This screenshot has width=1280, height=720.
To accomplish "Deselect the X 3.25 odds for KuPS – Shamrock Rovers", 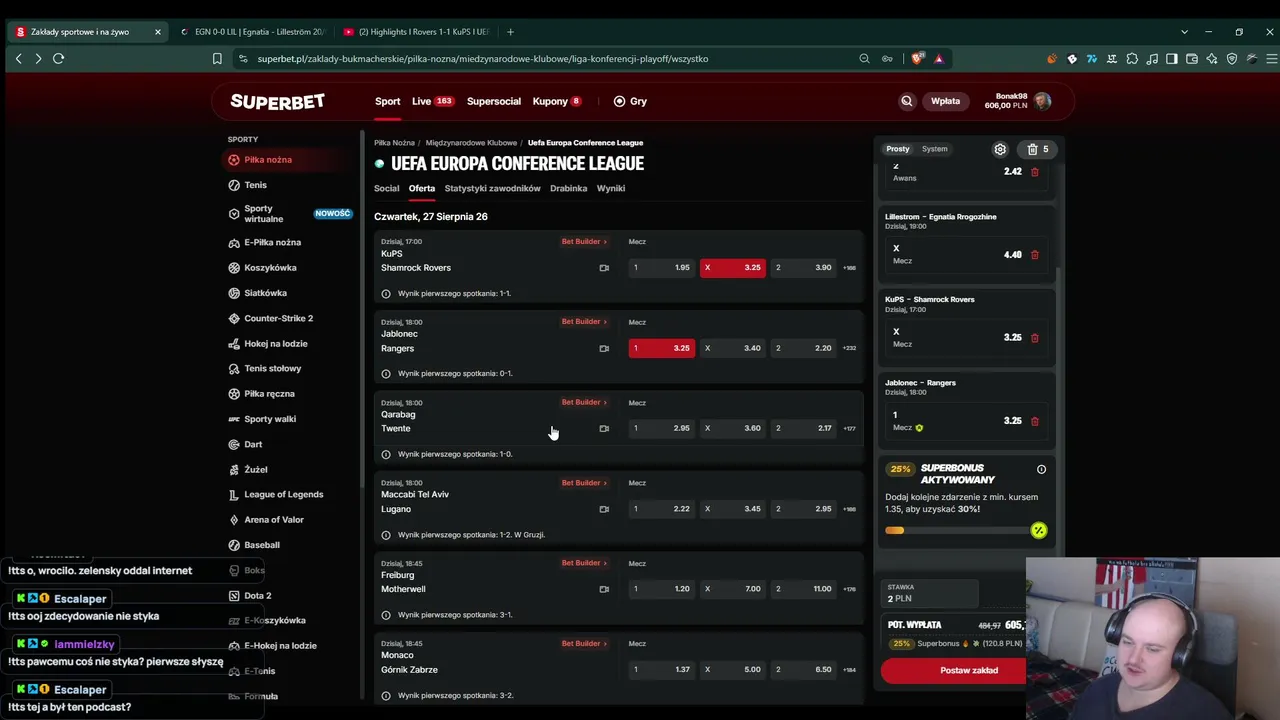I will click(x=733, y=268).
